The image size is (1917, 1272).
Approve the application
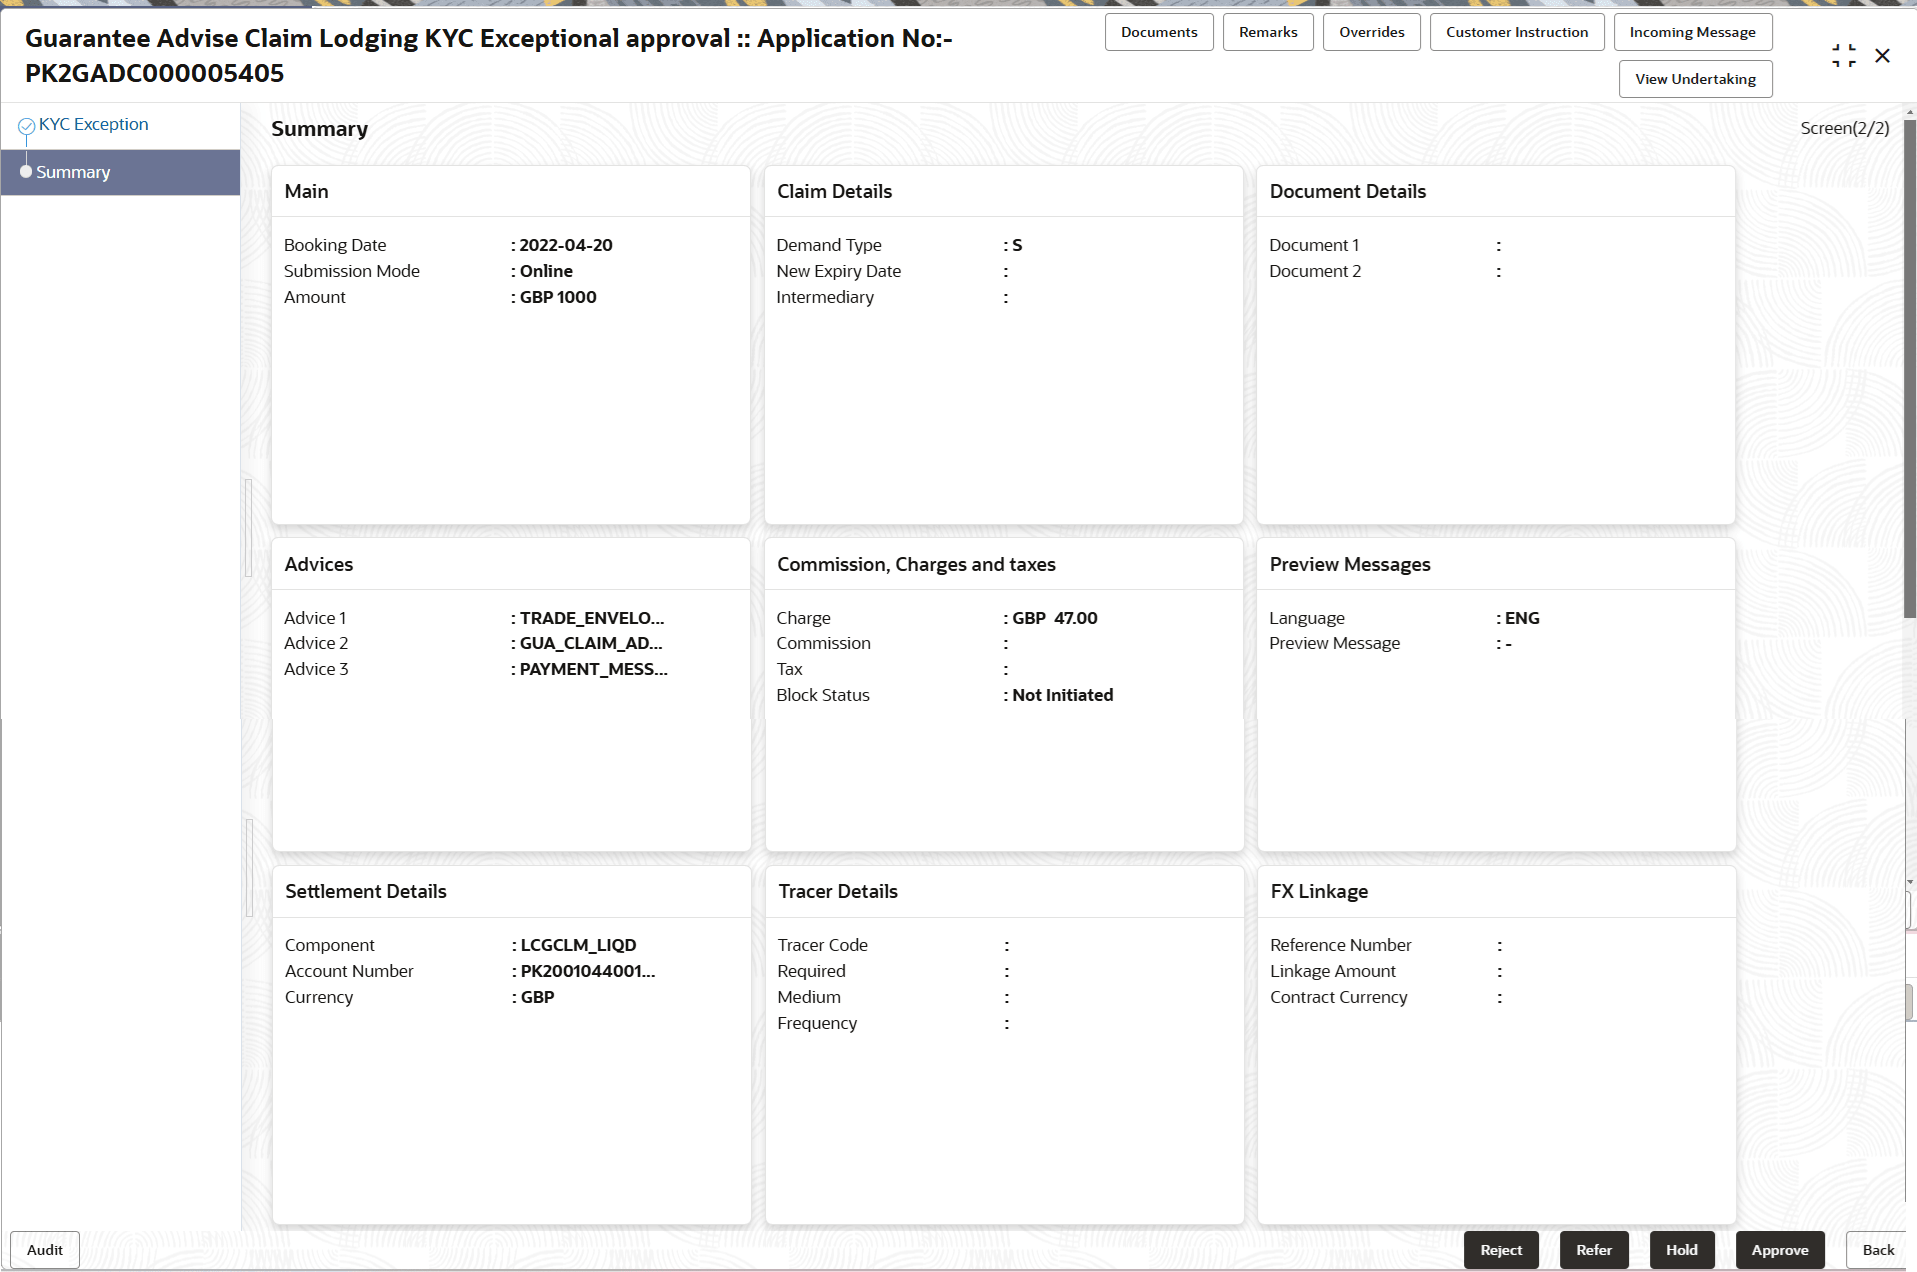click(1779, 1249)
